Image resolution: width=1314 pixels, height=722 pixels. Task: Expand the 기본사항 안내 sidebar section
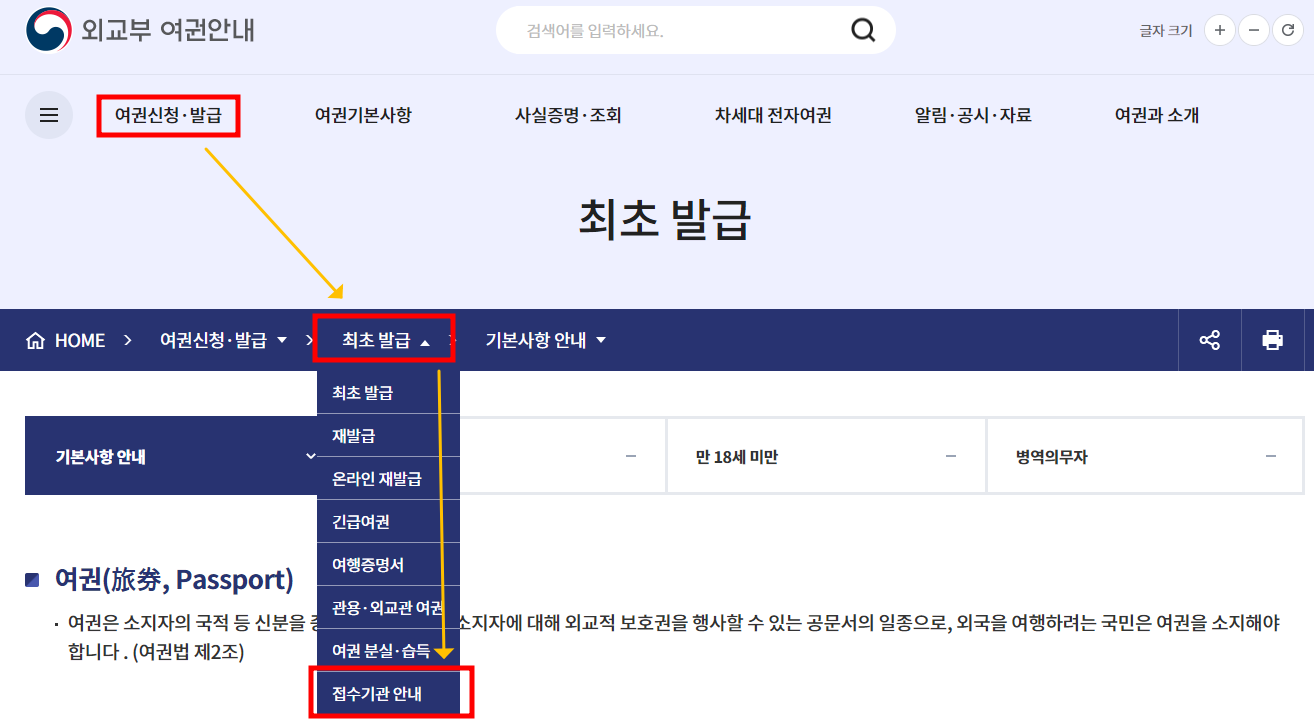(310, 455)
